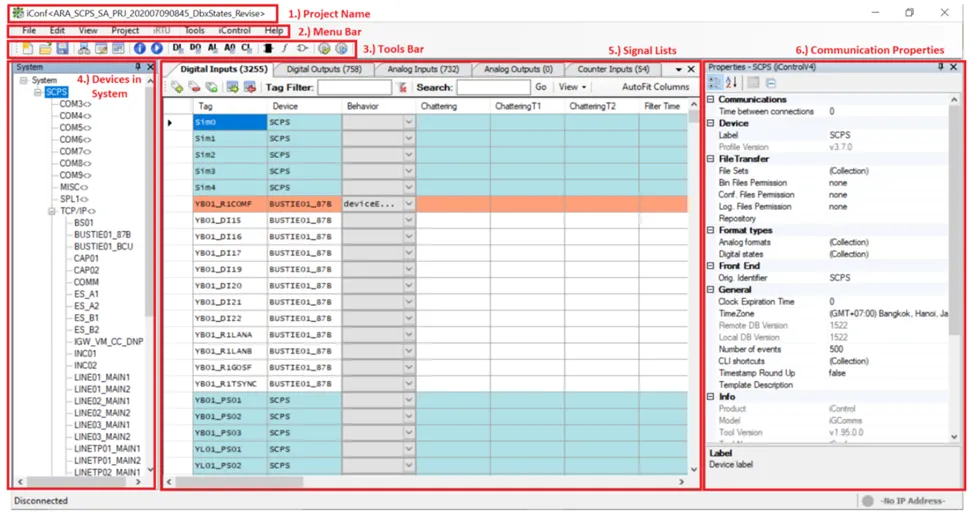Click the Go search button
This screenshot has width=975, height=515.
coord(541,87)
